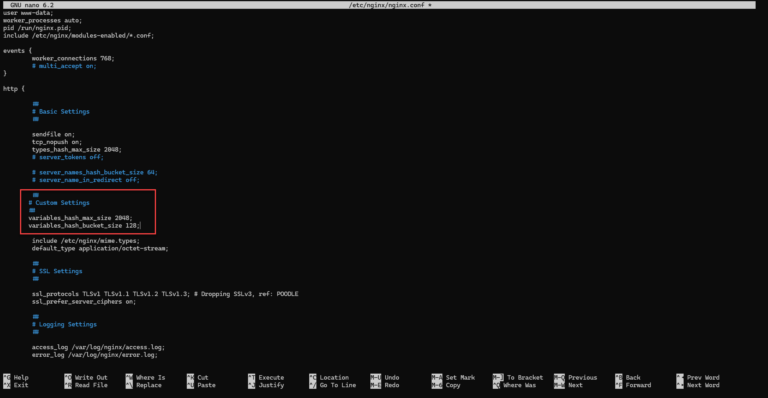Click the /etc/nginx/nginx.conf file name in title bar
This screenshot has height=398, width=768.
point(387,5)
